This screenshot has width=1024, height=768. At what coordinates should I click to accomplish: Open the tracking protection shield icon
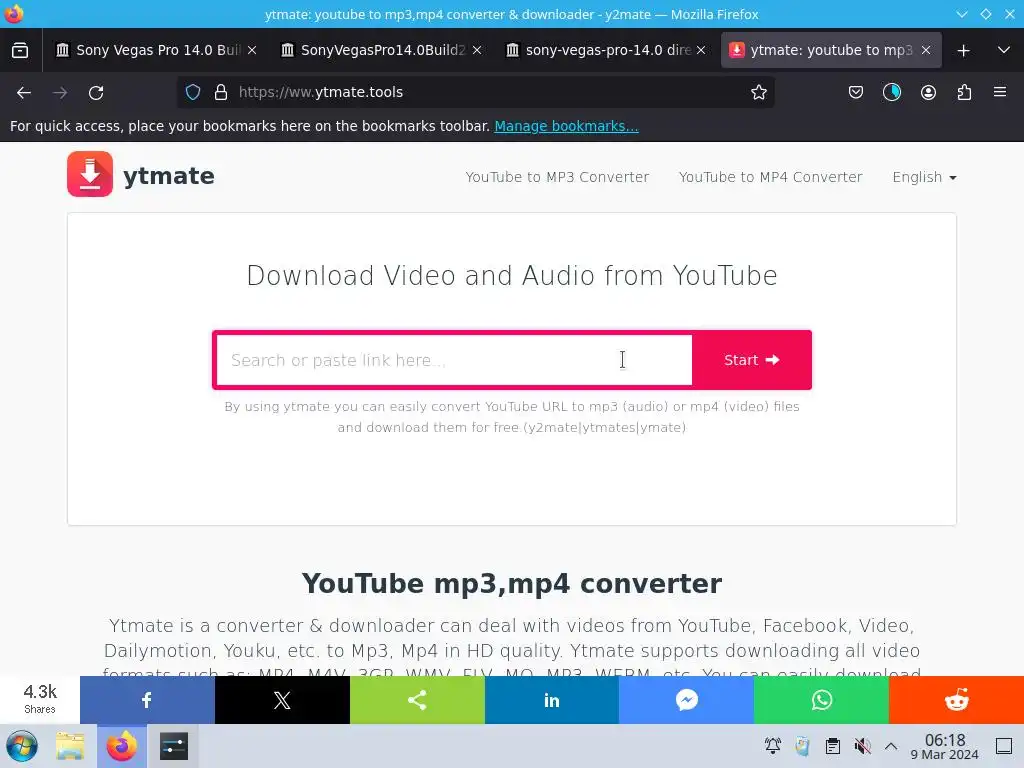pos(193,93)
